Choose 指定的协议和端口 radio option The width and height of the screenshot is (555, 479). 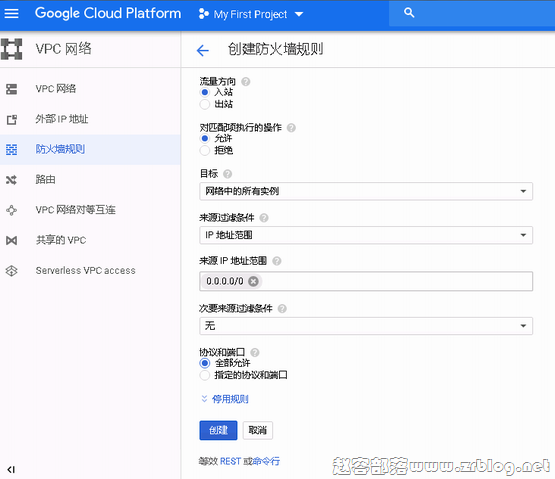tap(205, 375)
